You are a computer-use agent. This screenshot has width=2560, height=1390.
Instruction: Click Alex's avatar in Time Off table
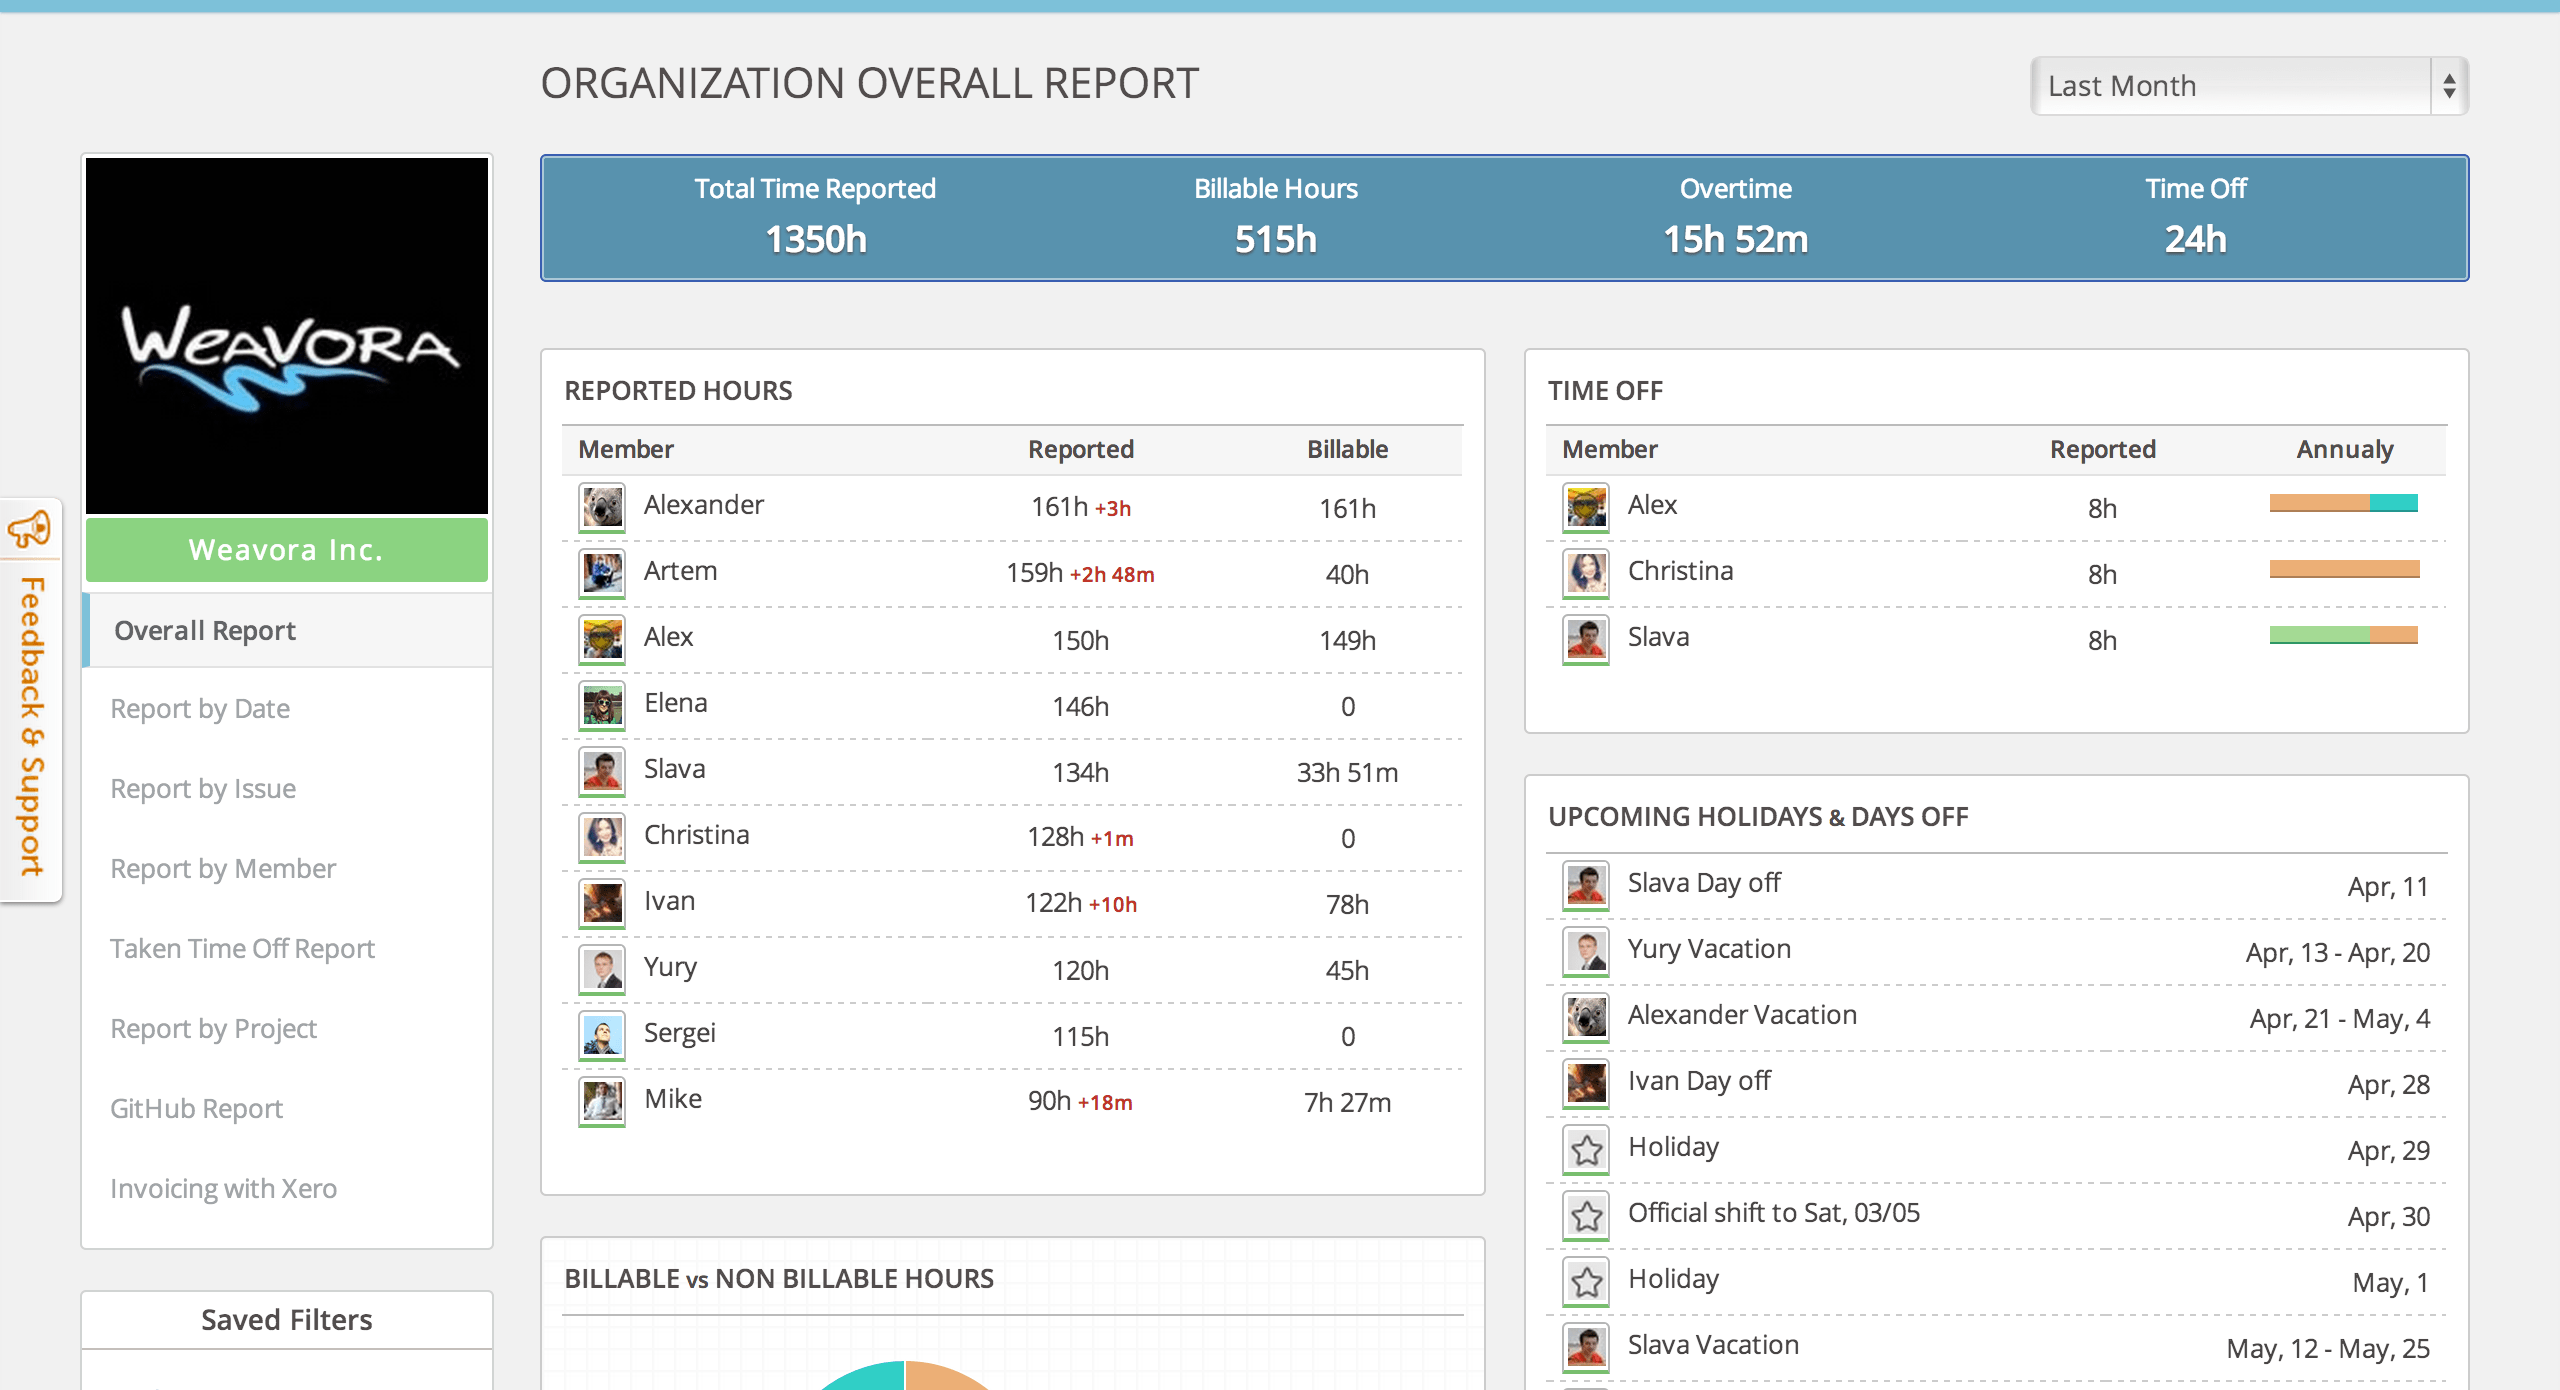(x=1586, y=508)
